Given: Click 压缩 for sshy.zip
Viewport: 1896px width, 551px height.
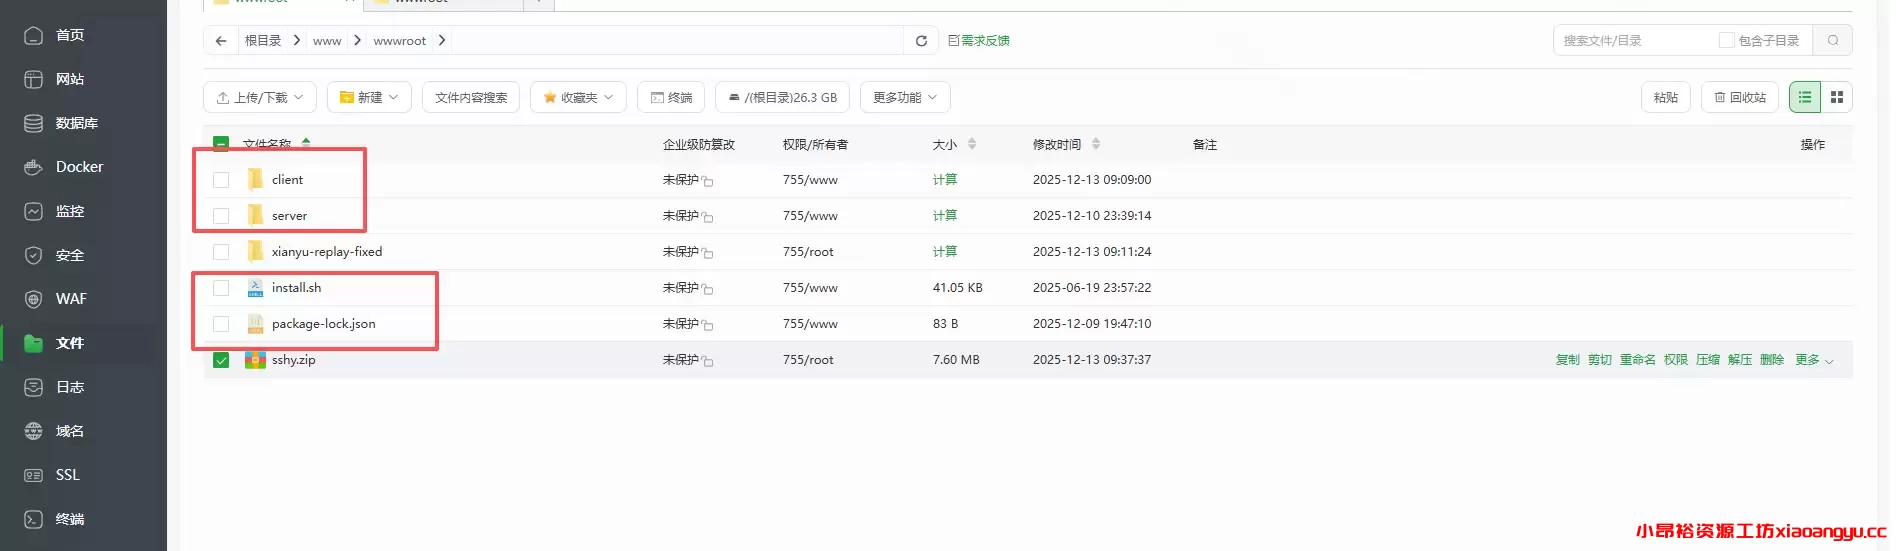Looking at the screenshot, I should click(1708, 360).
